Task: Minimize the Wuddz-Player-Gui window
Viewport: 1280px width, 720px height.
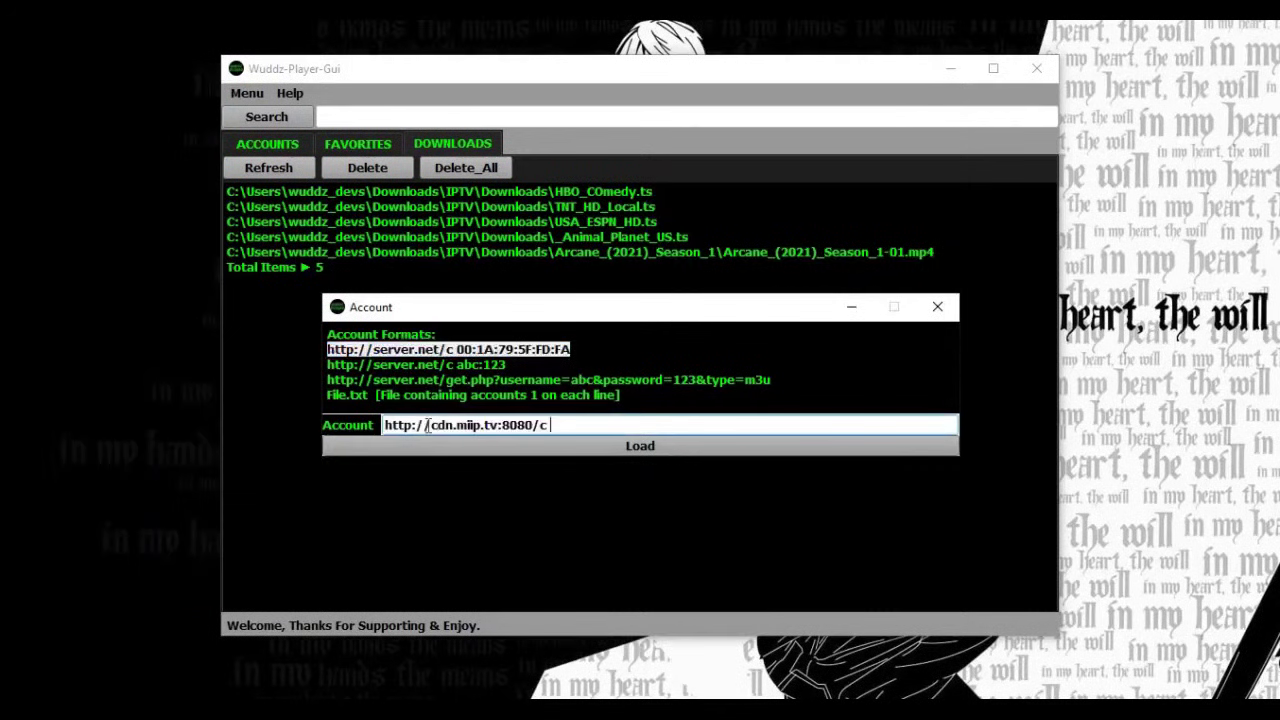Action: tap(951, 69)
